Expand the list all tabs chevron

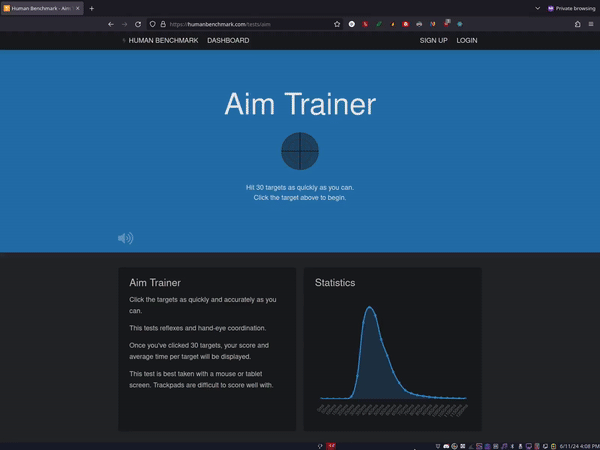click(x=537, y=8)
